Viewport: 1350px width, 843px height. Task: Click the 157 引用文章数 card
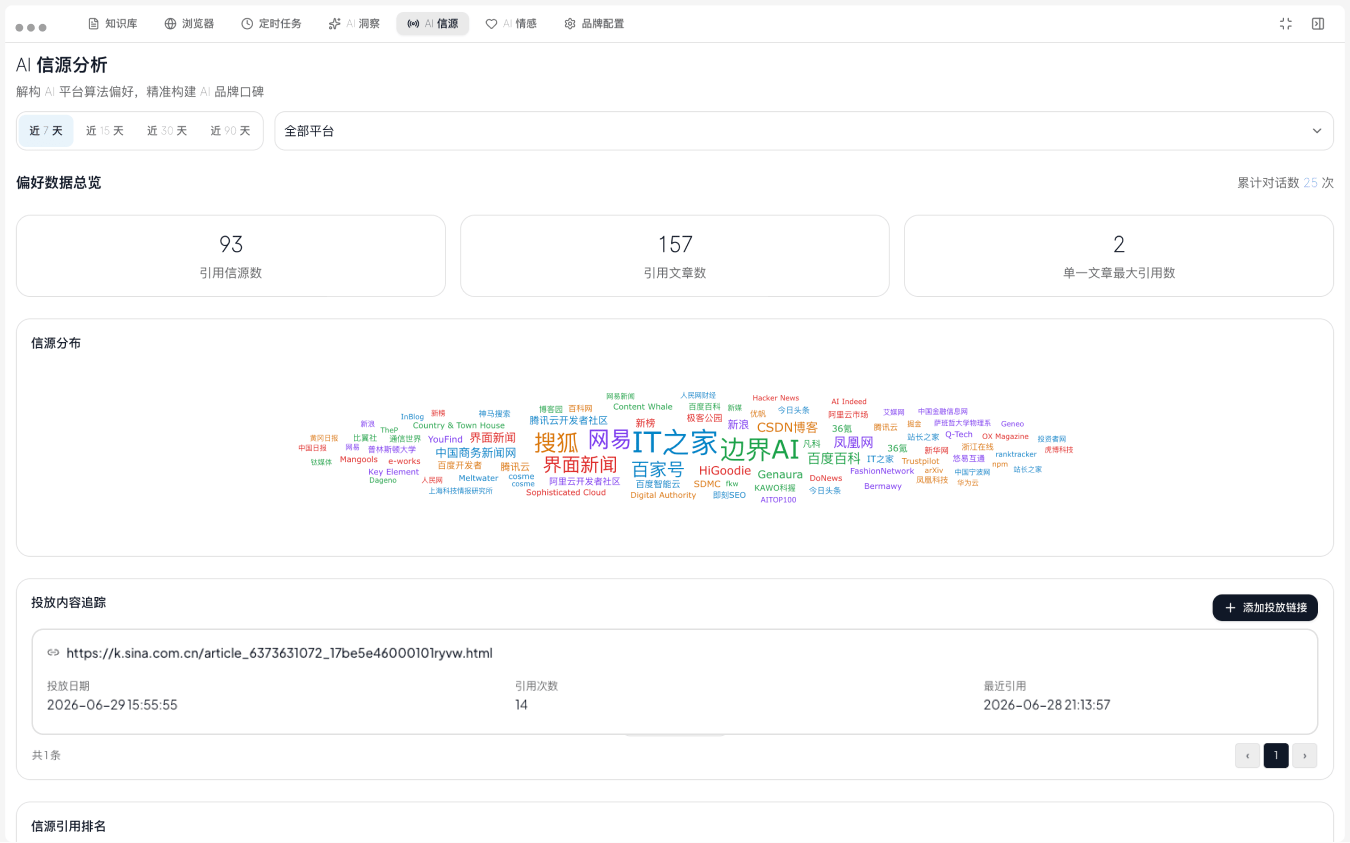pos(675,256)
